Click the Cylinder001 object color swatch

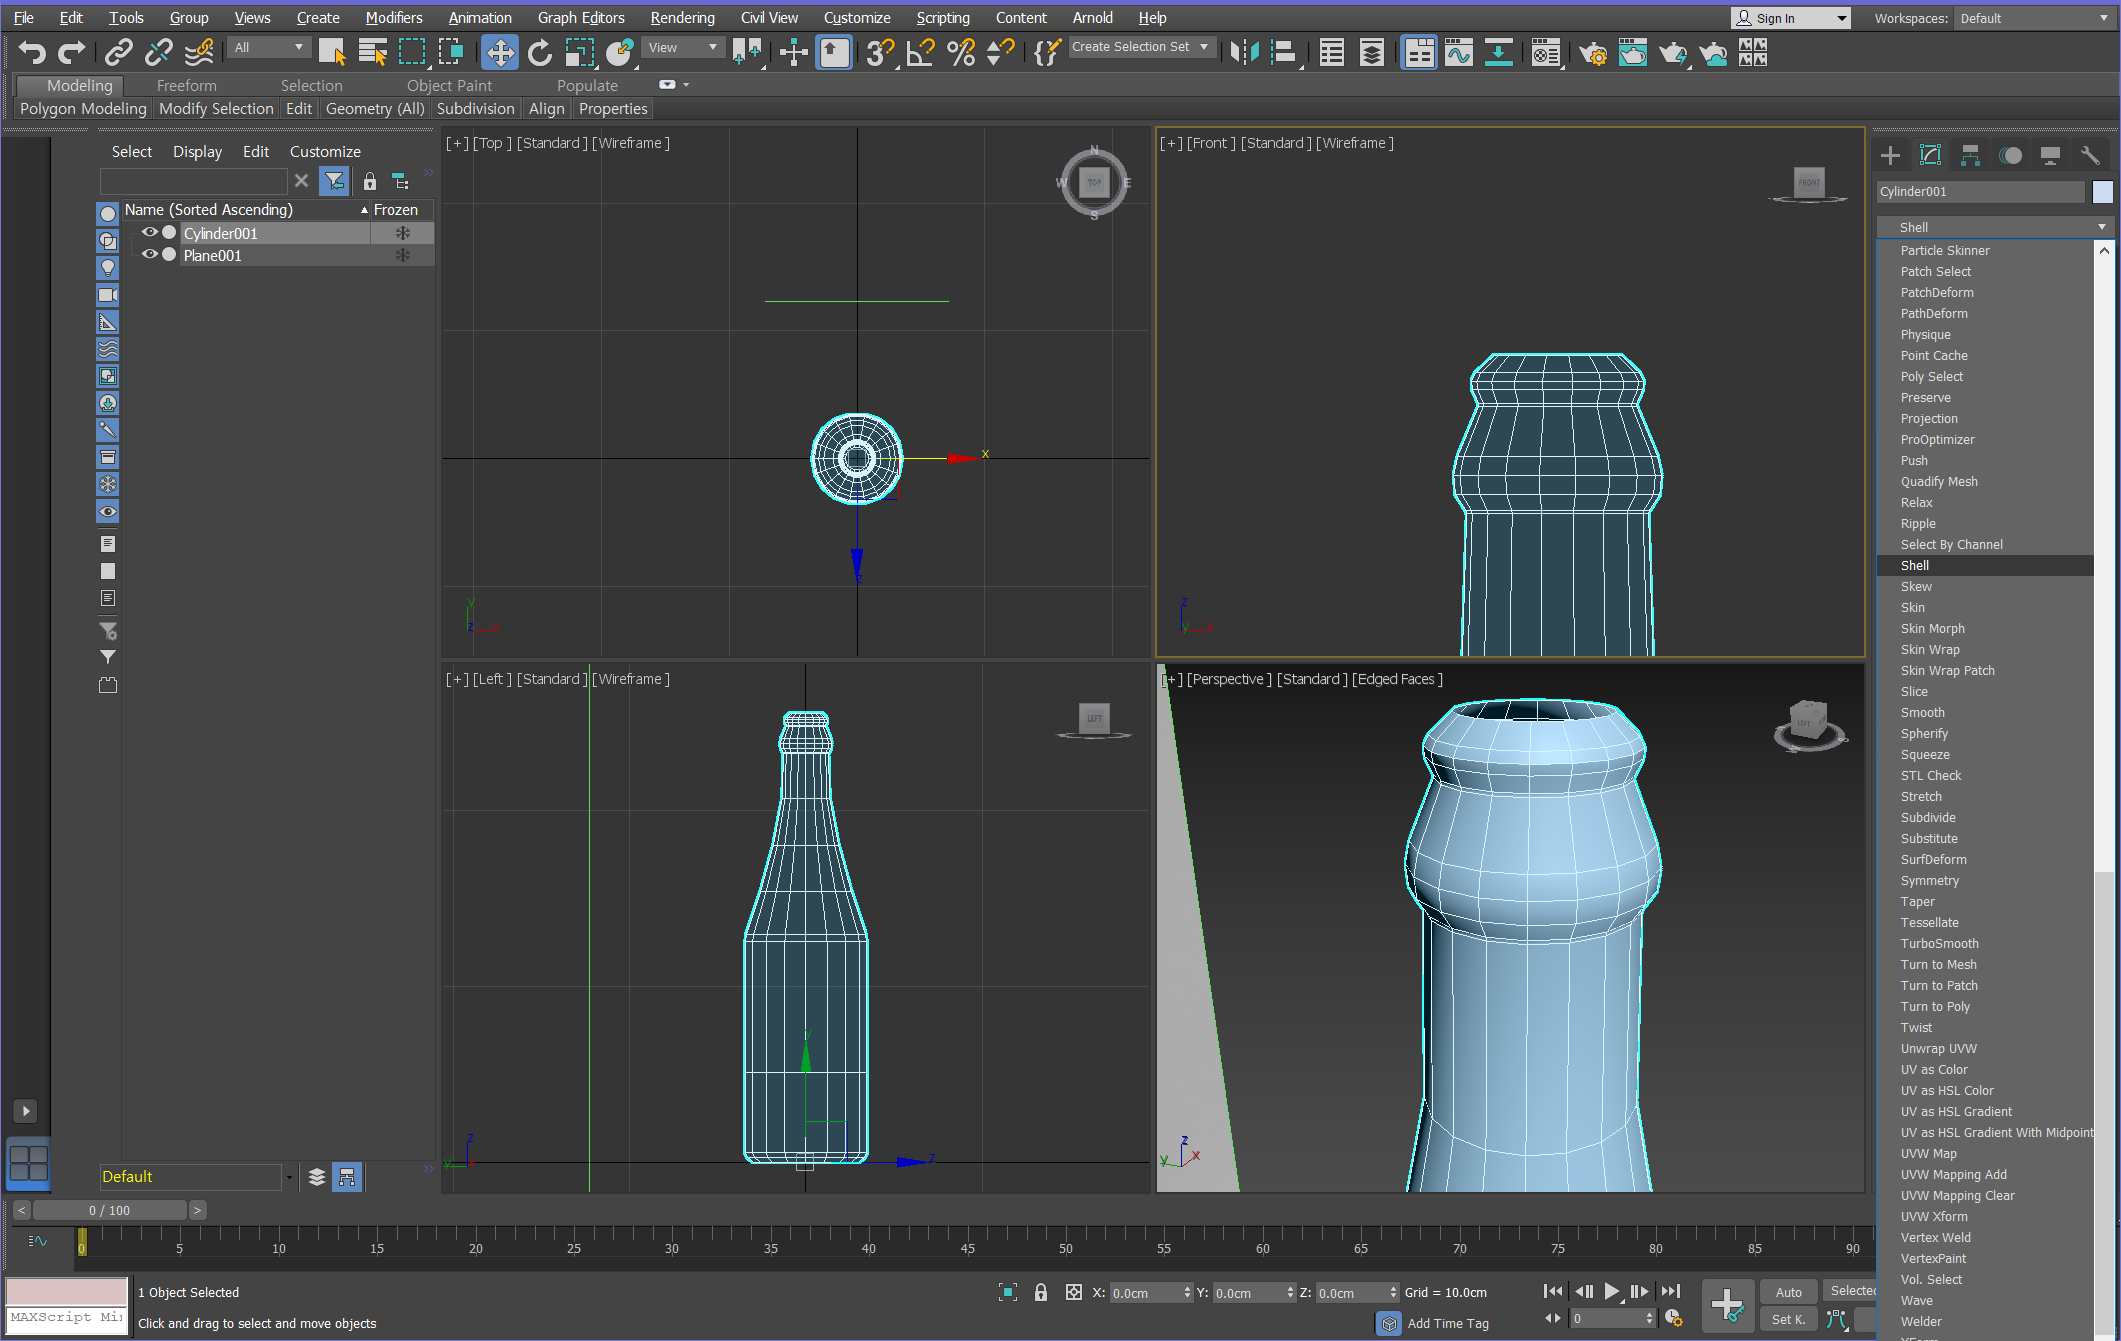pyautogui.click(x=2102, y=192)
